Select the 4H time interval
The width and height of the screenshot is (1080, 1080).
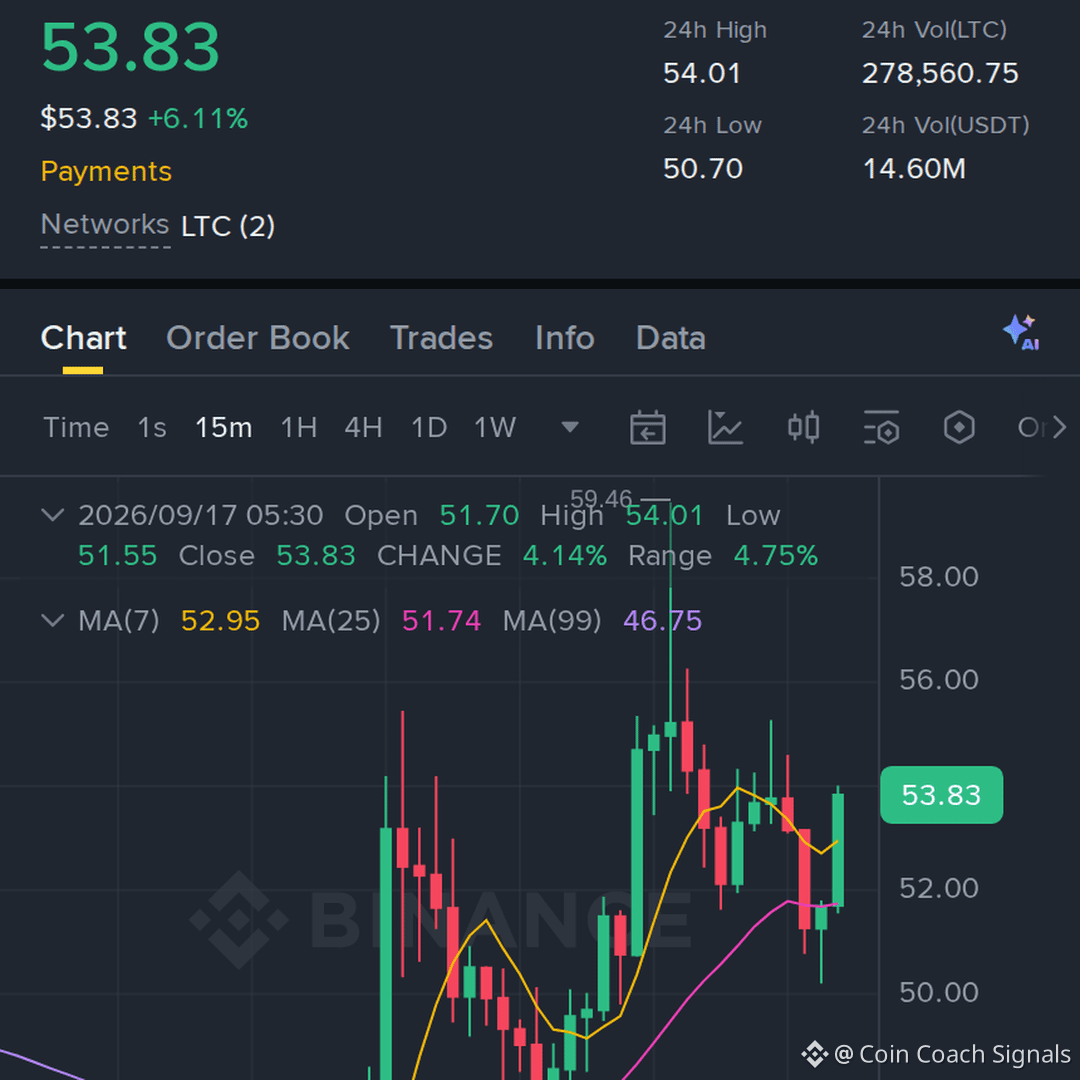[x=363, y=427]
